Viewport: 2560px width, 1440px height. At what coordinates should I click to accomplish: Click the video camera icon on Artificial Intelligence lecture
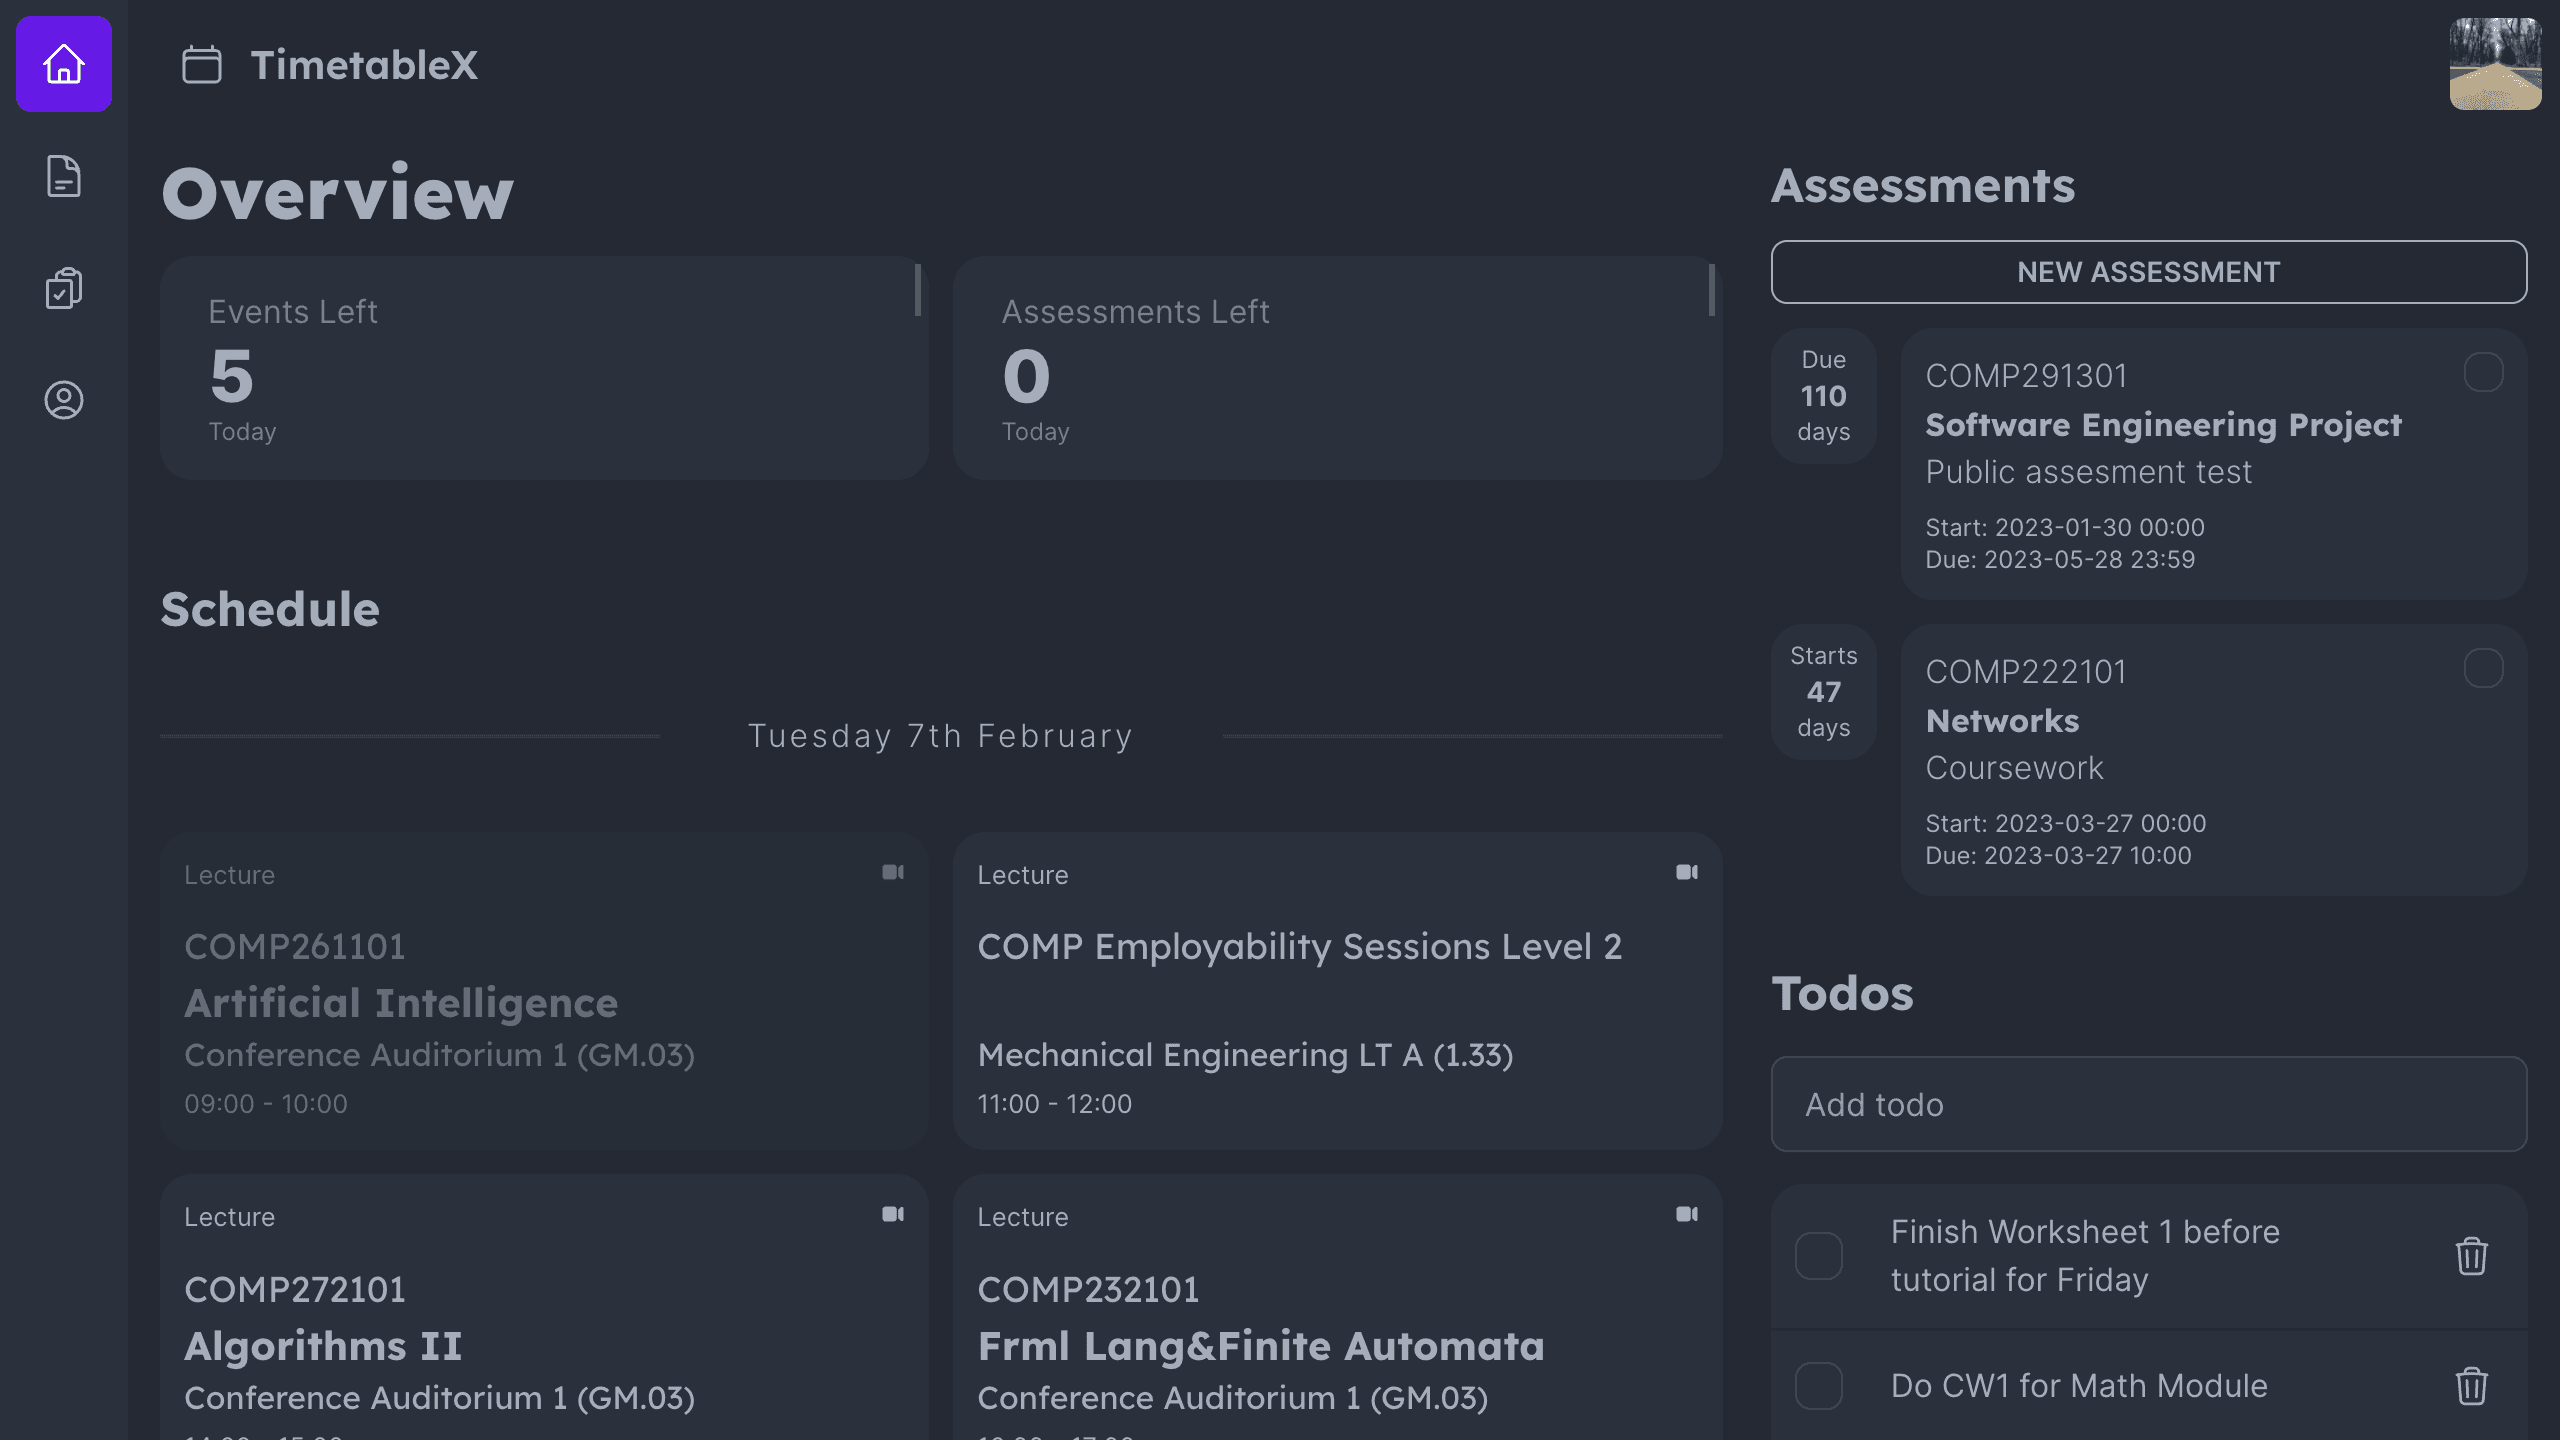893,872
